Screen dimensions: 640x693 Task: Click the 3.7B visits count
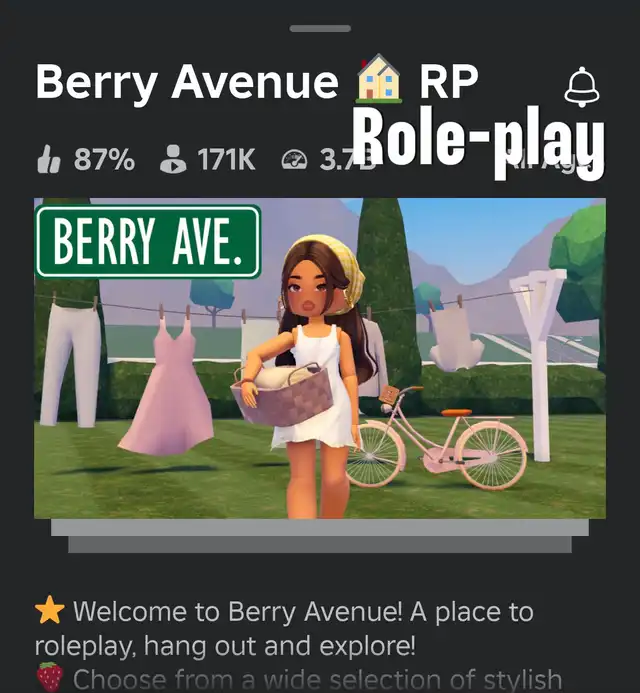340,160
